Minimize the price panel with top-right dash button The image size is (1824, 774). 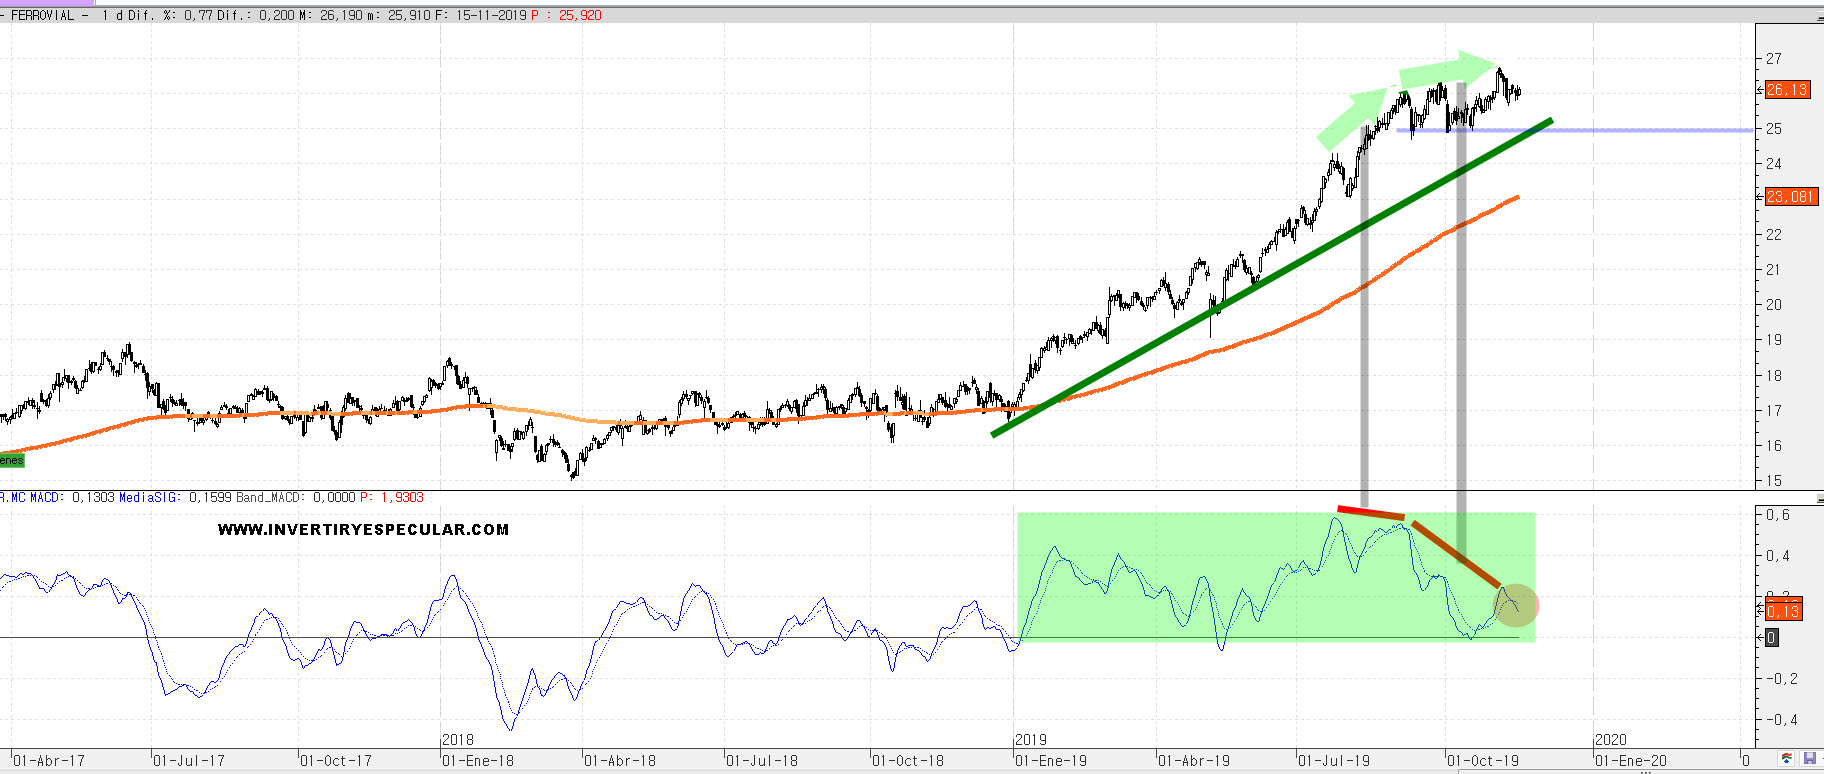[x=1818, y=17]
